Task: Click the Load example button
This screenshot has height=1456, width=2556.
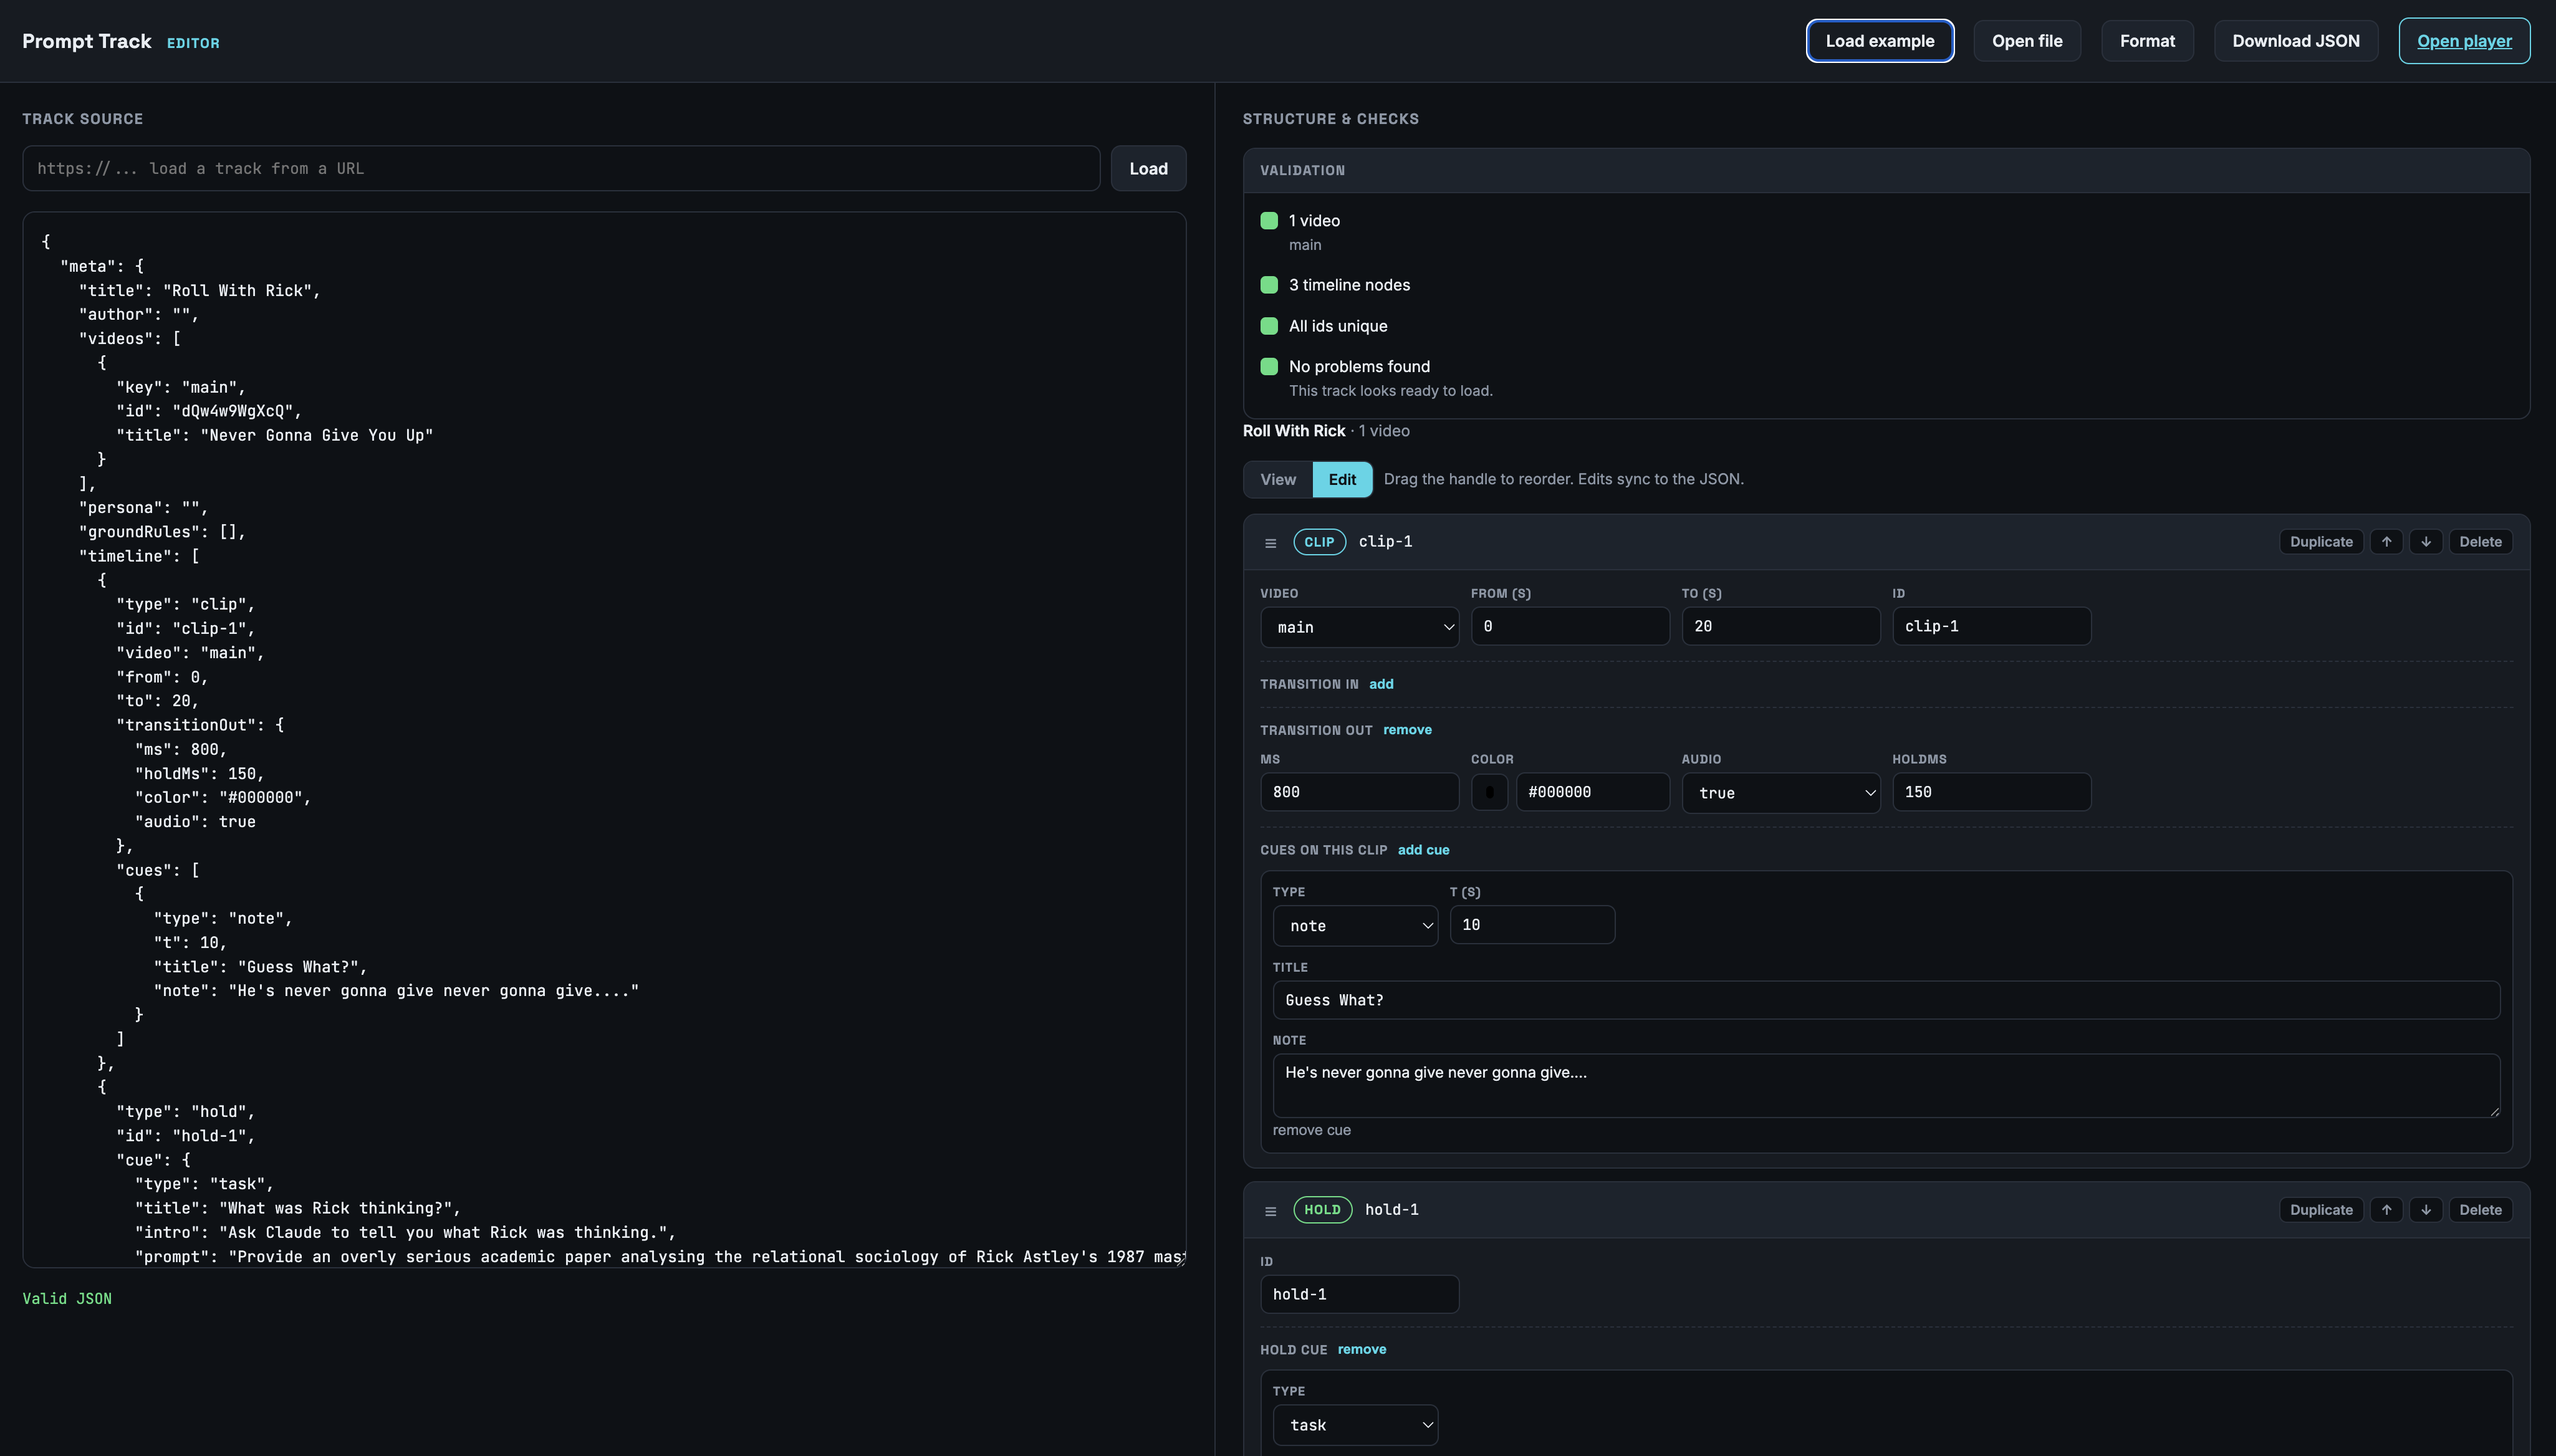Action: click(1880, 41)
